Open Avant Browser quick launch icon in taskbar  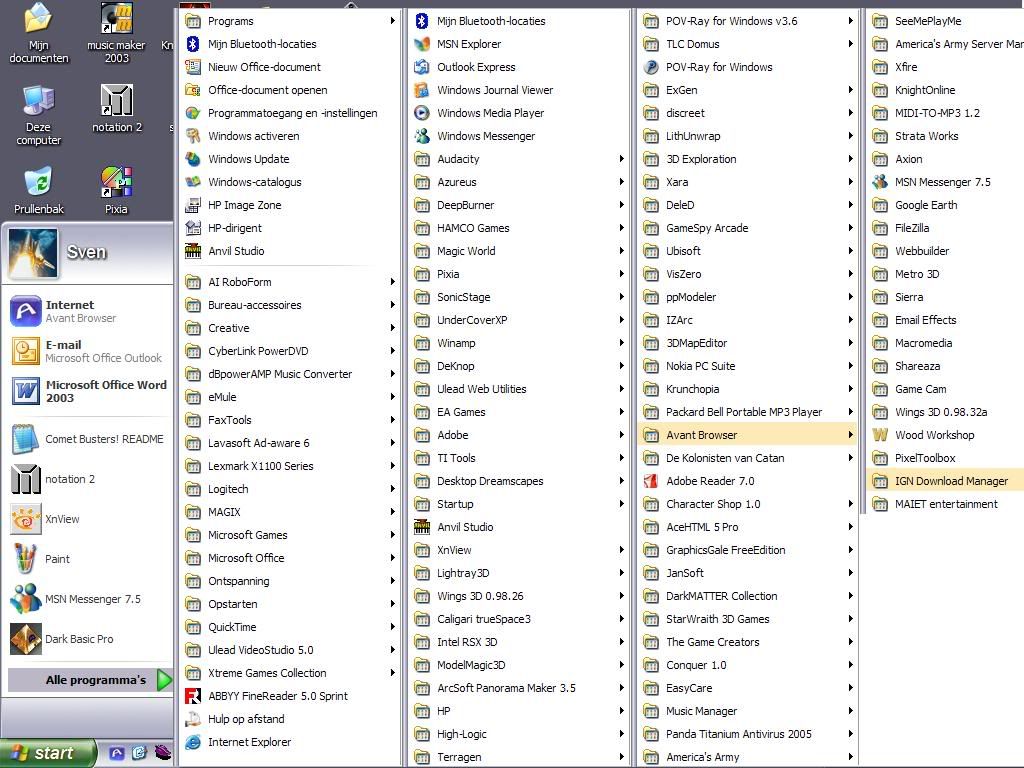tap(116, 753)
